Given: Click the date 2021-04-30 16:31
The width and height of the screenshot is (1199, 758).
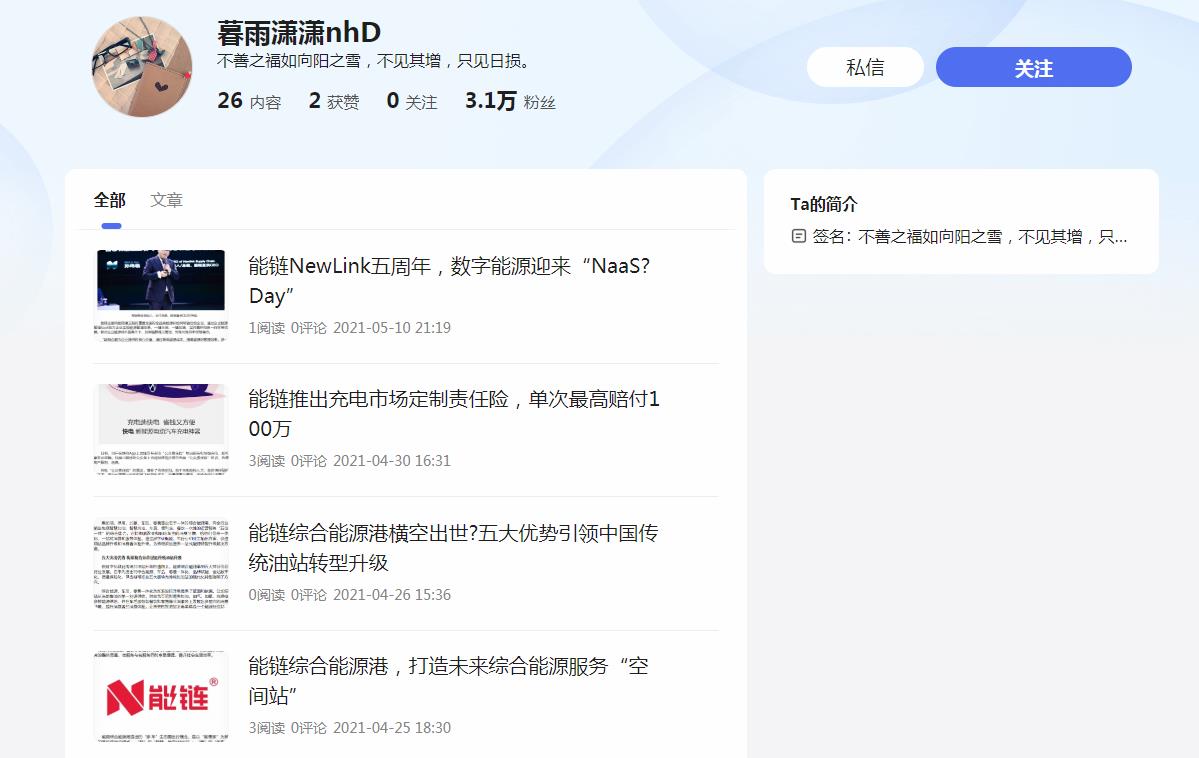Looking at the screenshot, I should point(392,461).
